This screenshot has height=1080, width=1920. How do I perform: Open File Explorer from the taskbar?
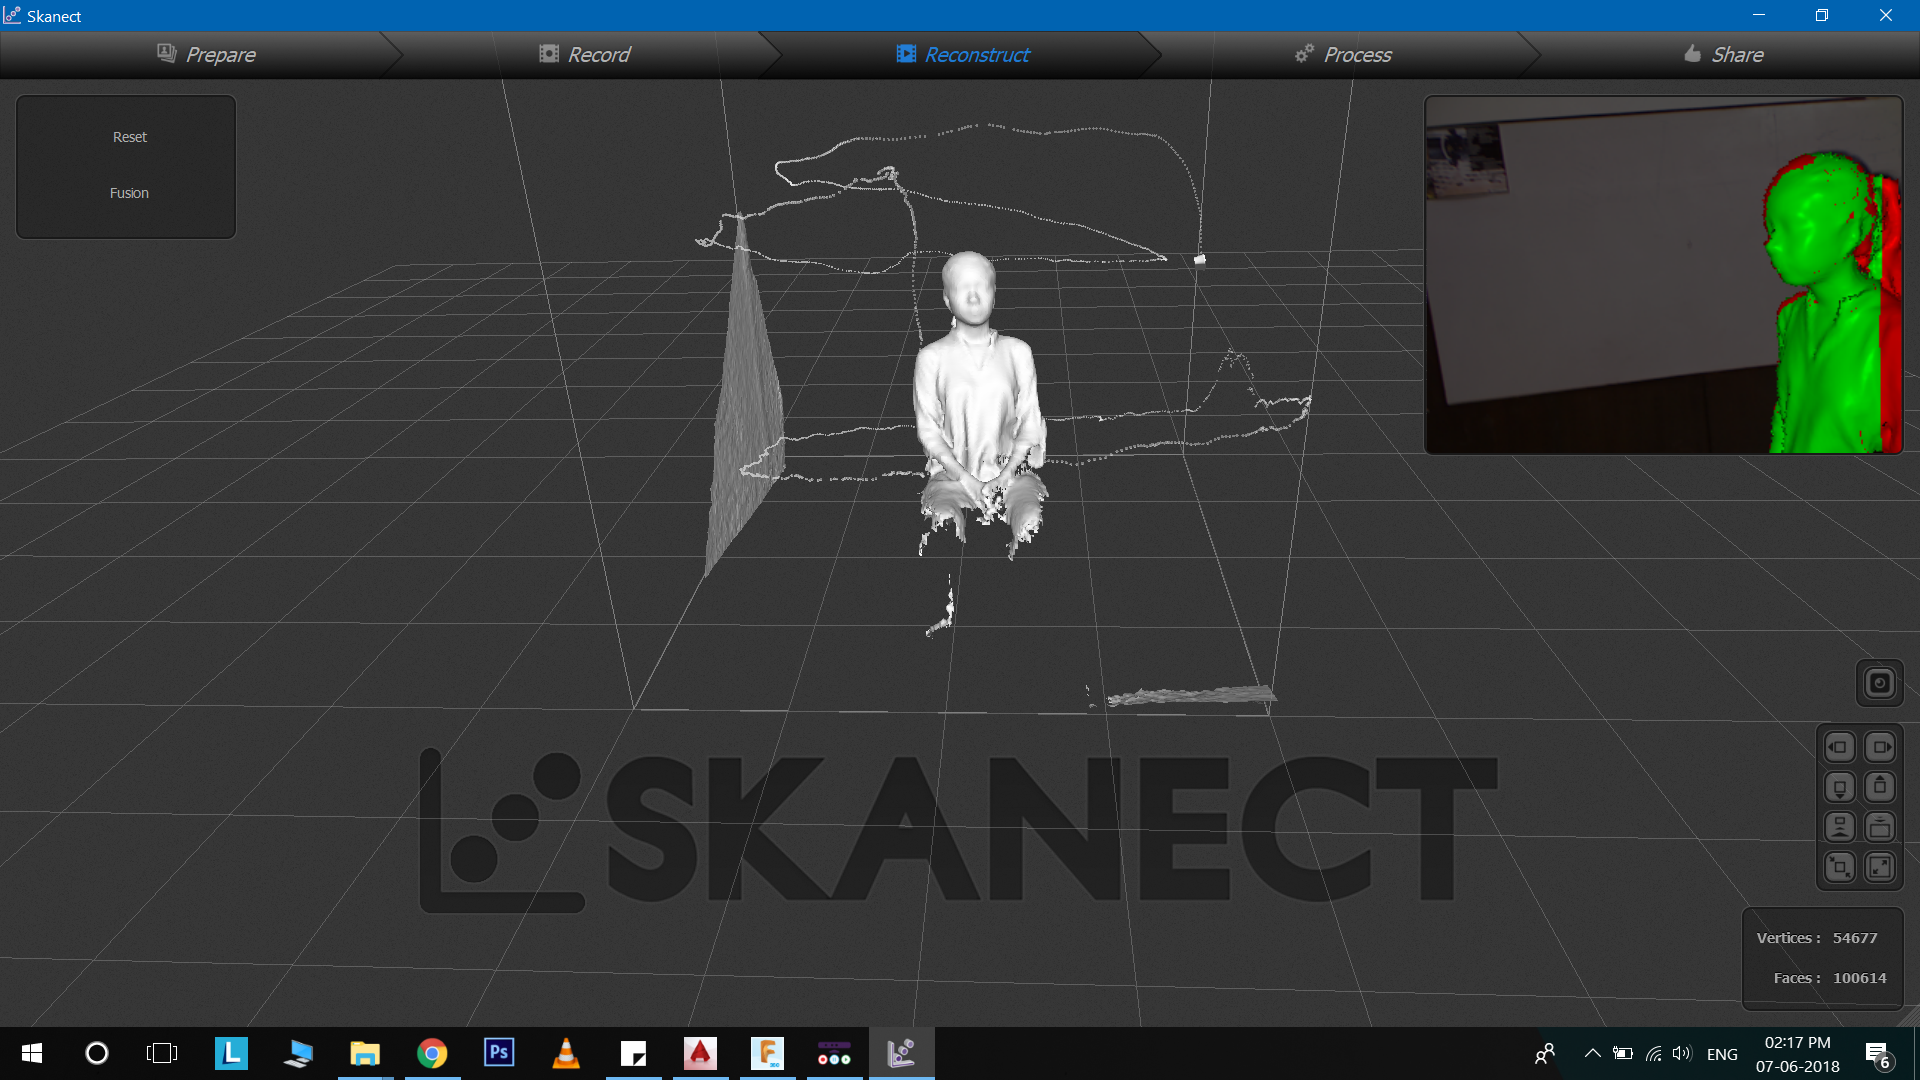click(x=365, y=1053)
